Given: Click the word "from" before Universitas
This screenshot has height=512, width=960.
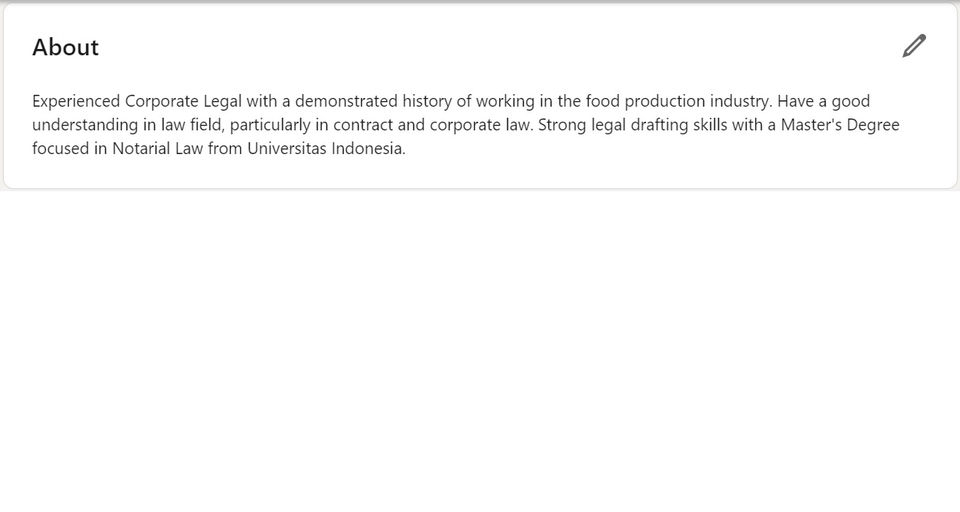Looking at the screenshot, I should (225, 148).
